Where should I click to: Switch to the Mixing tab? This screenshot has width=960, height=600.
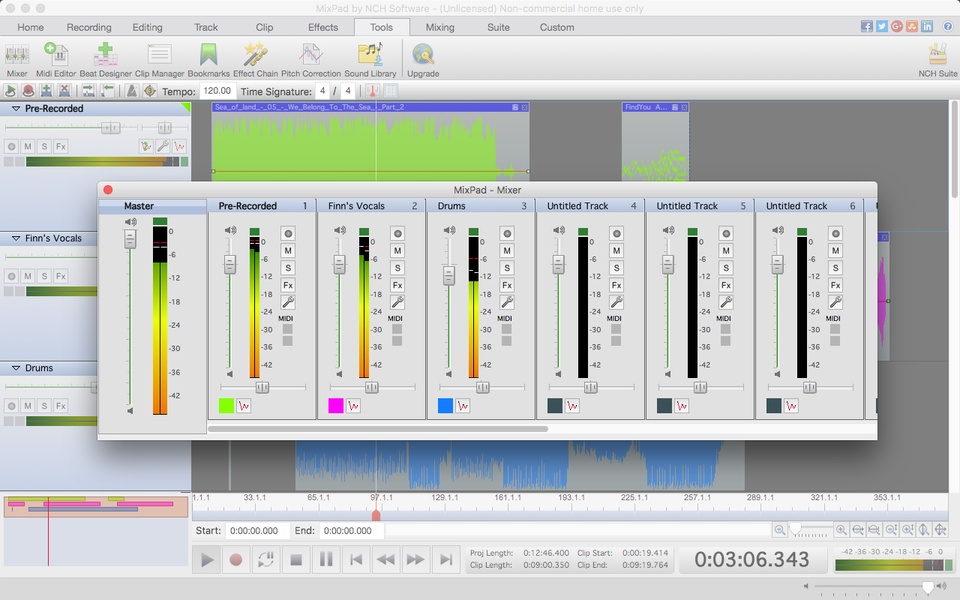(440, 27)
